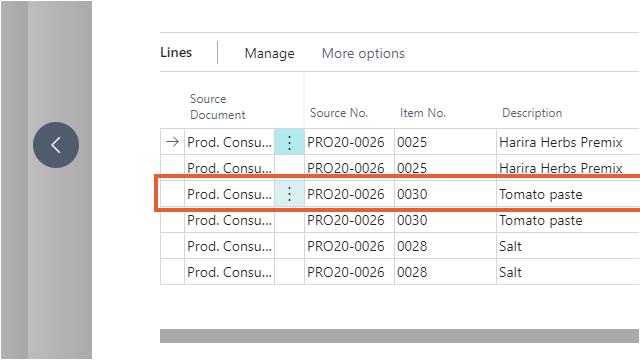The image size is (640, 360).
Task: Show More options in Lines toolbar
Action: tap(363, 53)
